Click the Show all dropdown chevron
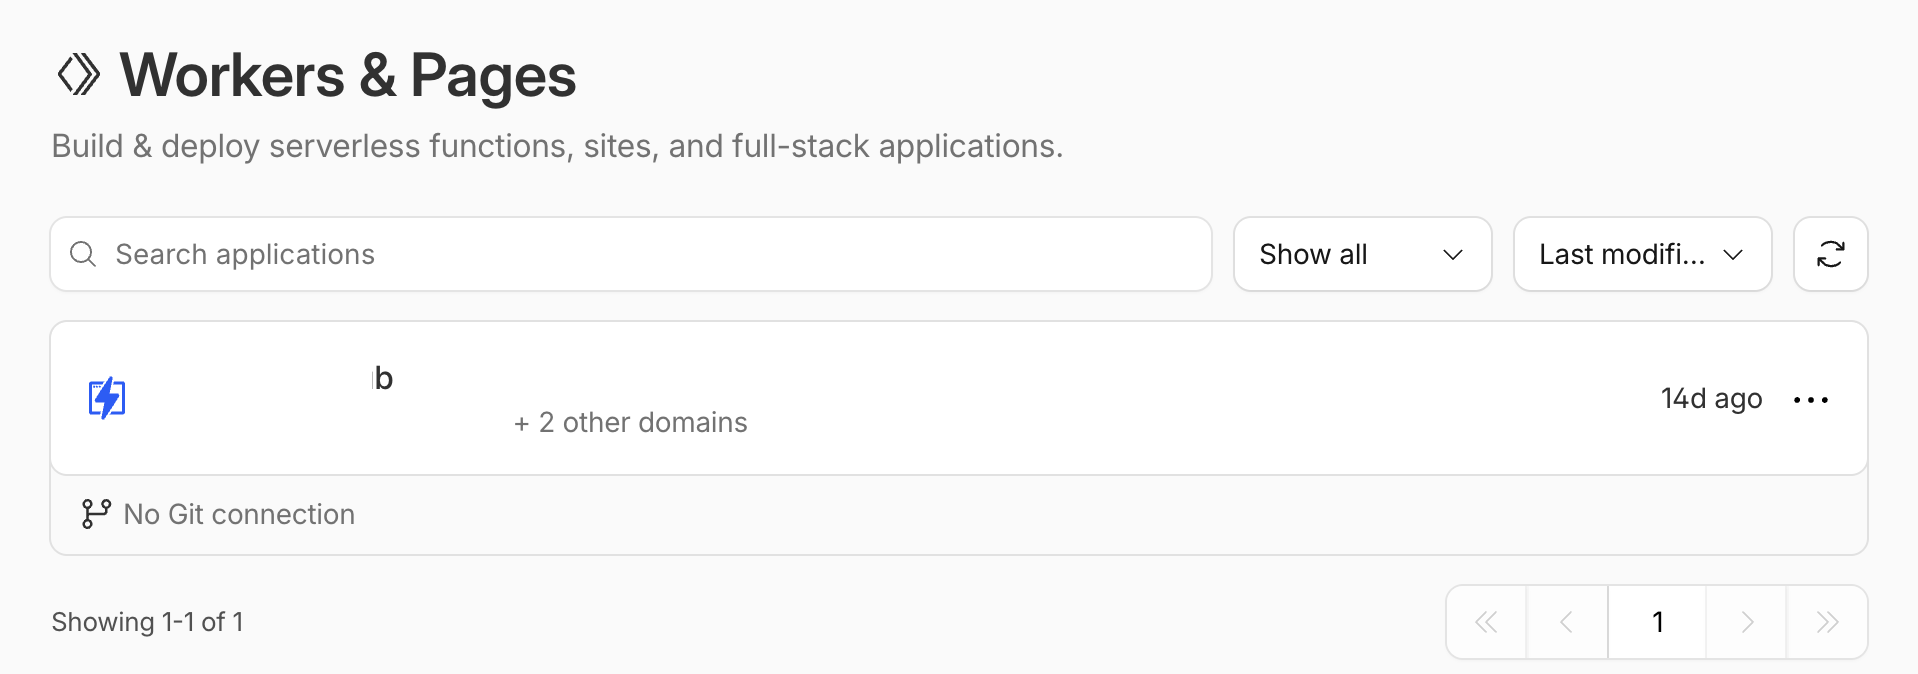The image size is (1918, 674). (x=1453, y=255)
